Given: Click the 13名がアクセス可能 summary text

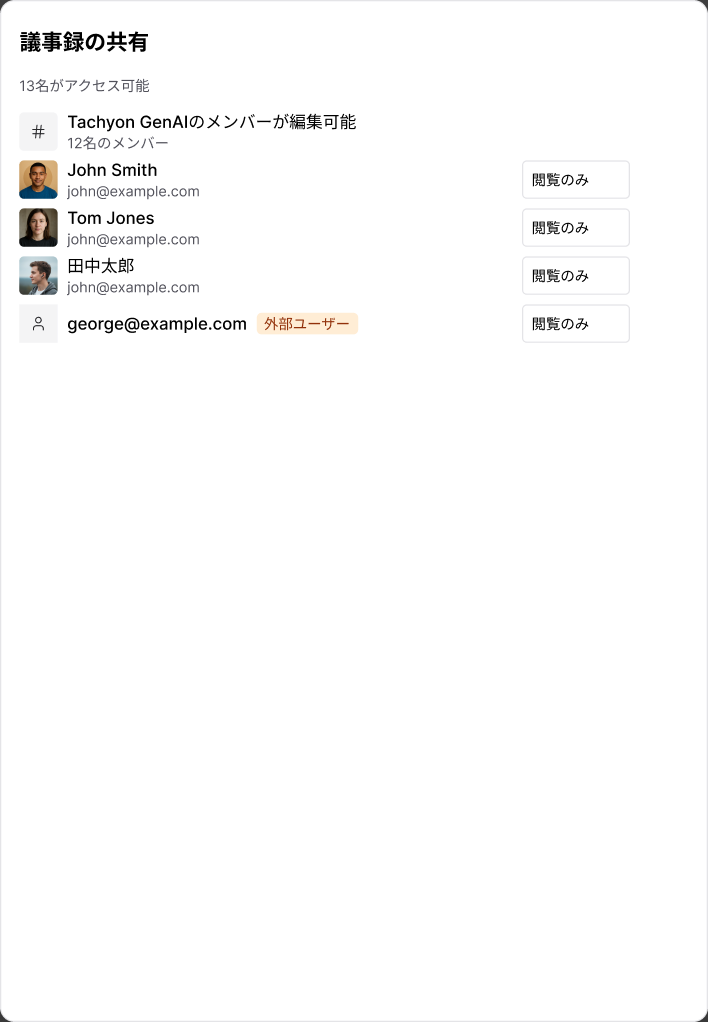Looking at the screenshot, I should click(x=84, y=86).
